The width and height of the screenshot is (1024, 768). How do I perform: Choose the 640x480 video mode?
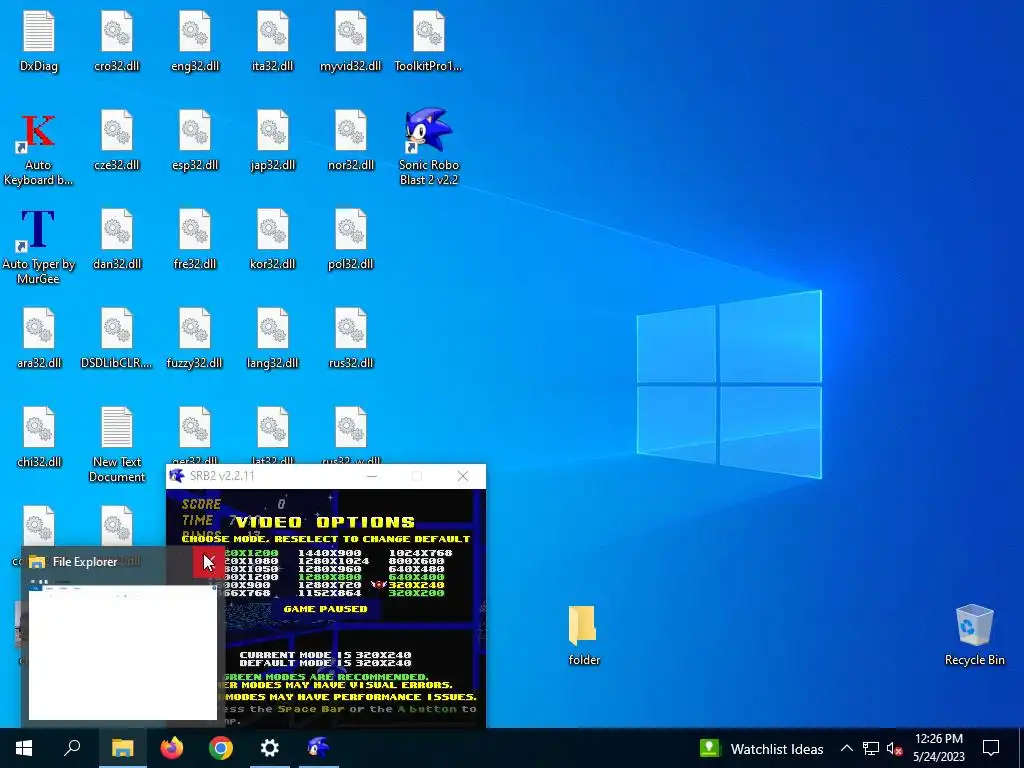[x=417, y=569]
